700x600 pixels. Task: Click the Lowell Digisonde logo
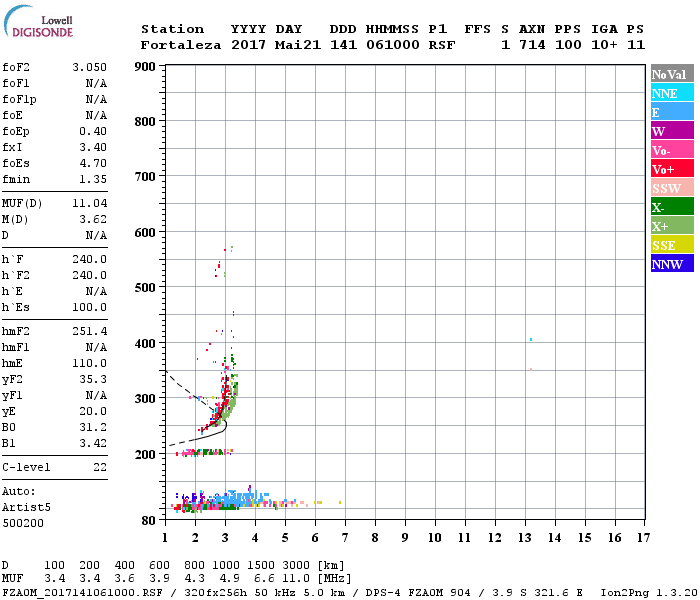36,26
